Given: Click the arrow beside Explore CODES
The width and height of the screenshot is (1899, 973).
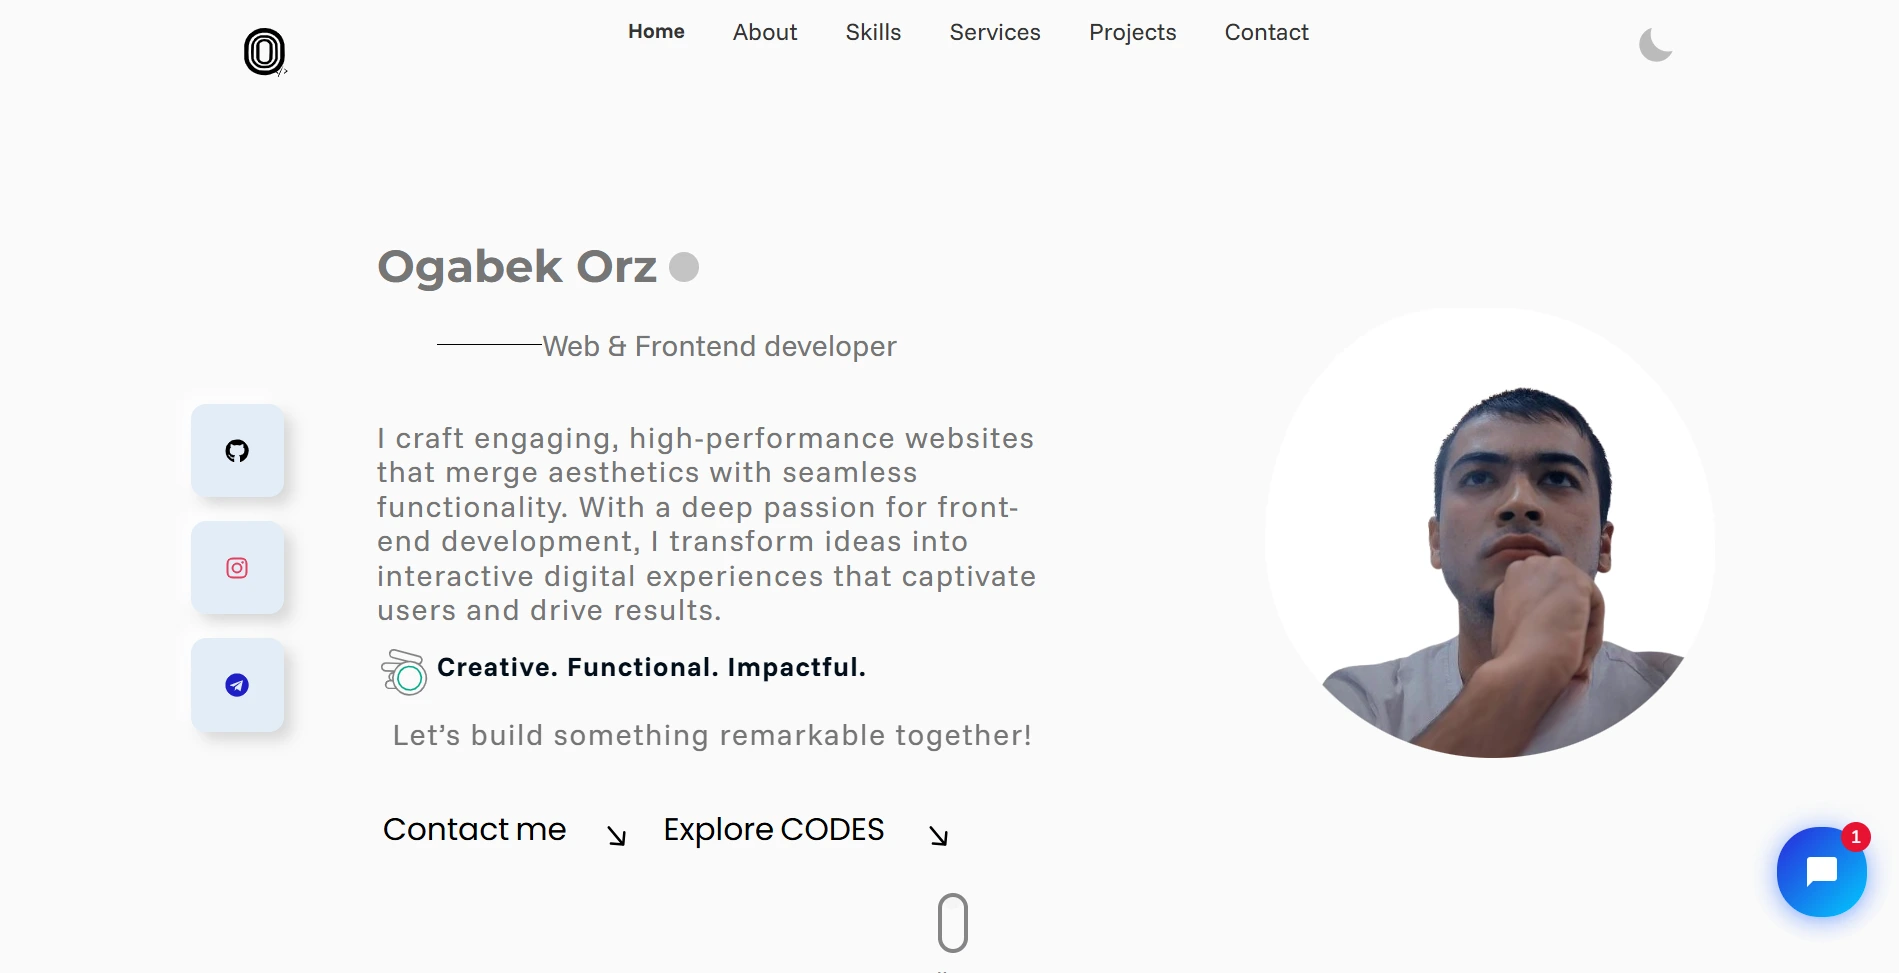Looking at the screenshot, I should pyautogui.click(x=938, y=835).
